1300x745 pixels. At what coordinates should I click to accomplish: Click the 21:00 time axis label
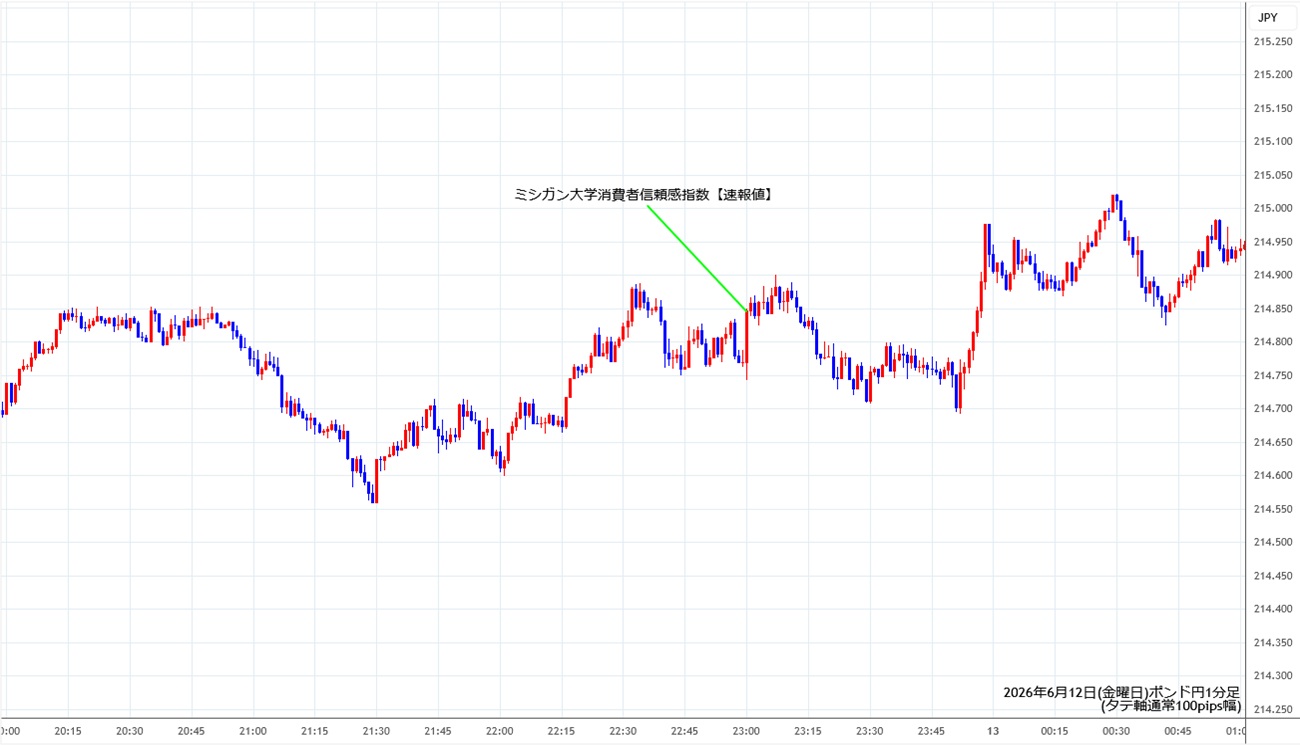point(253,731)
